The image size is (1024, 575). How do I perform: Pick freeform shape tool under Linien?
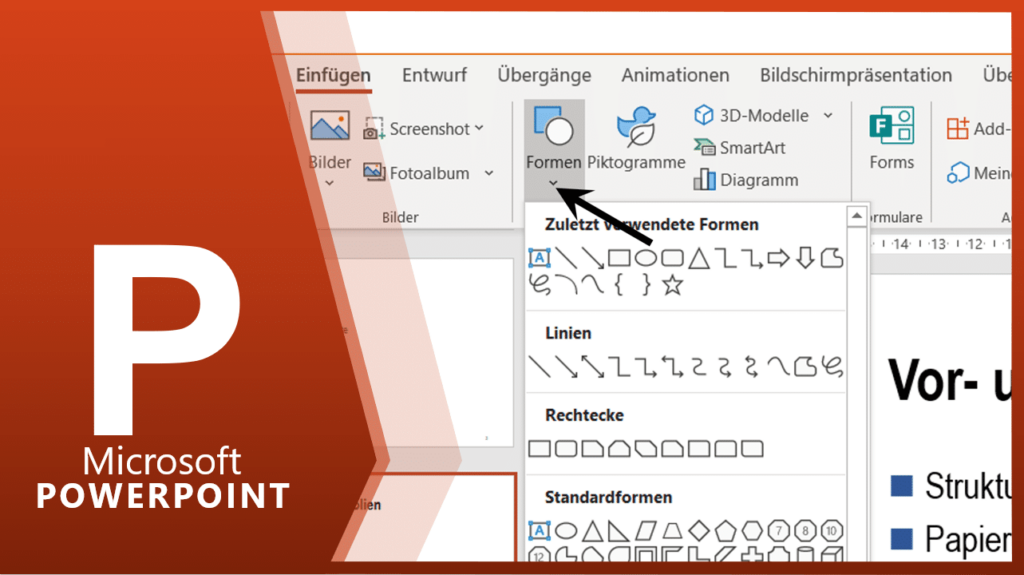(805, 367)
